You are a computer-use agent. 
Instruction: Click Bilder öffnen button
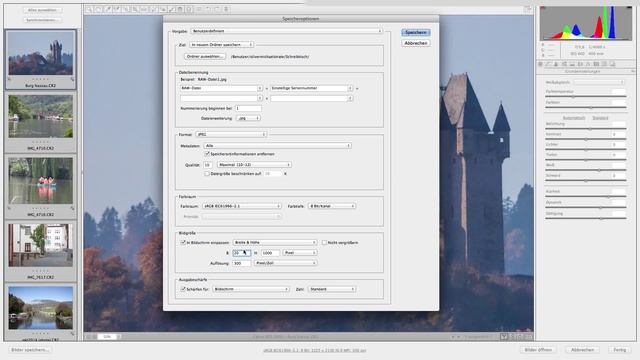click(x=538, y=350)
